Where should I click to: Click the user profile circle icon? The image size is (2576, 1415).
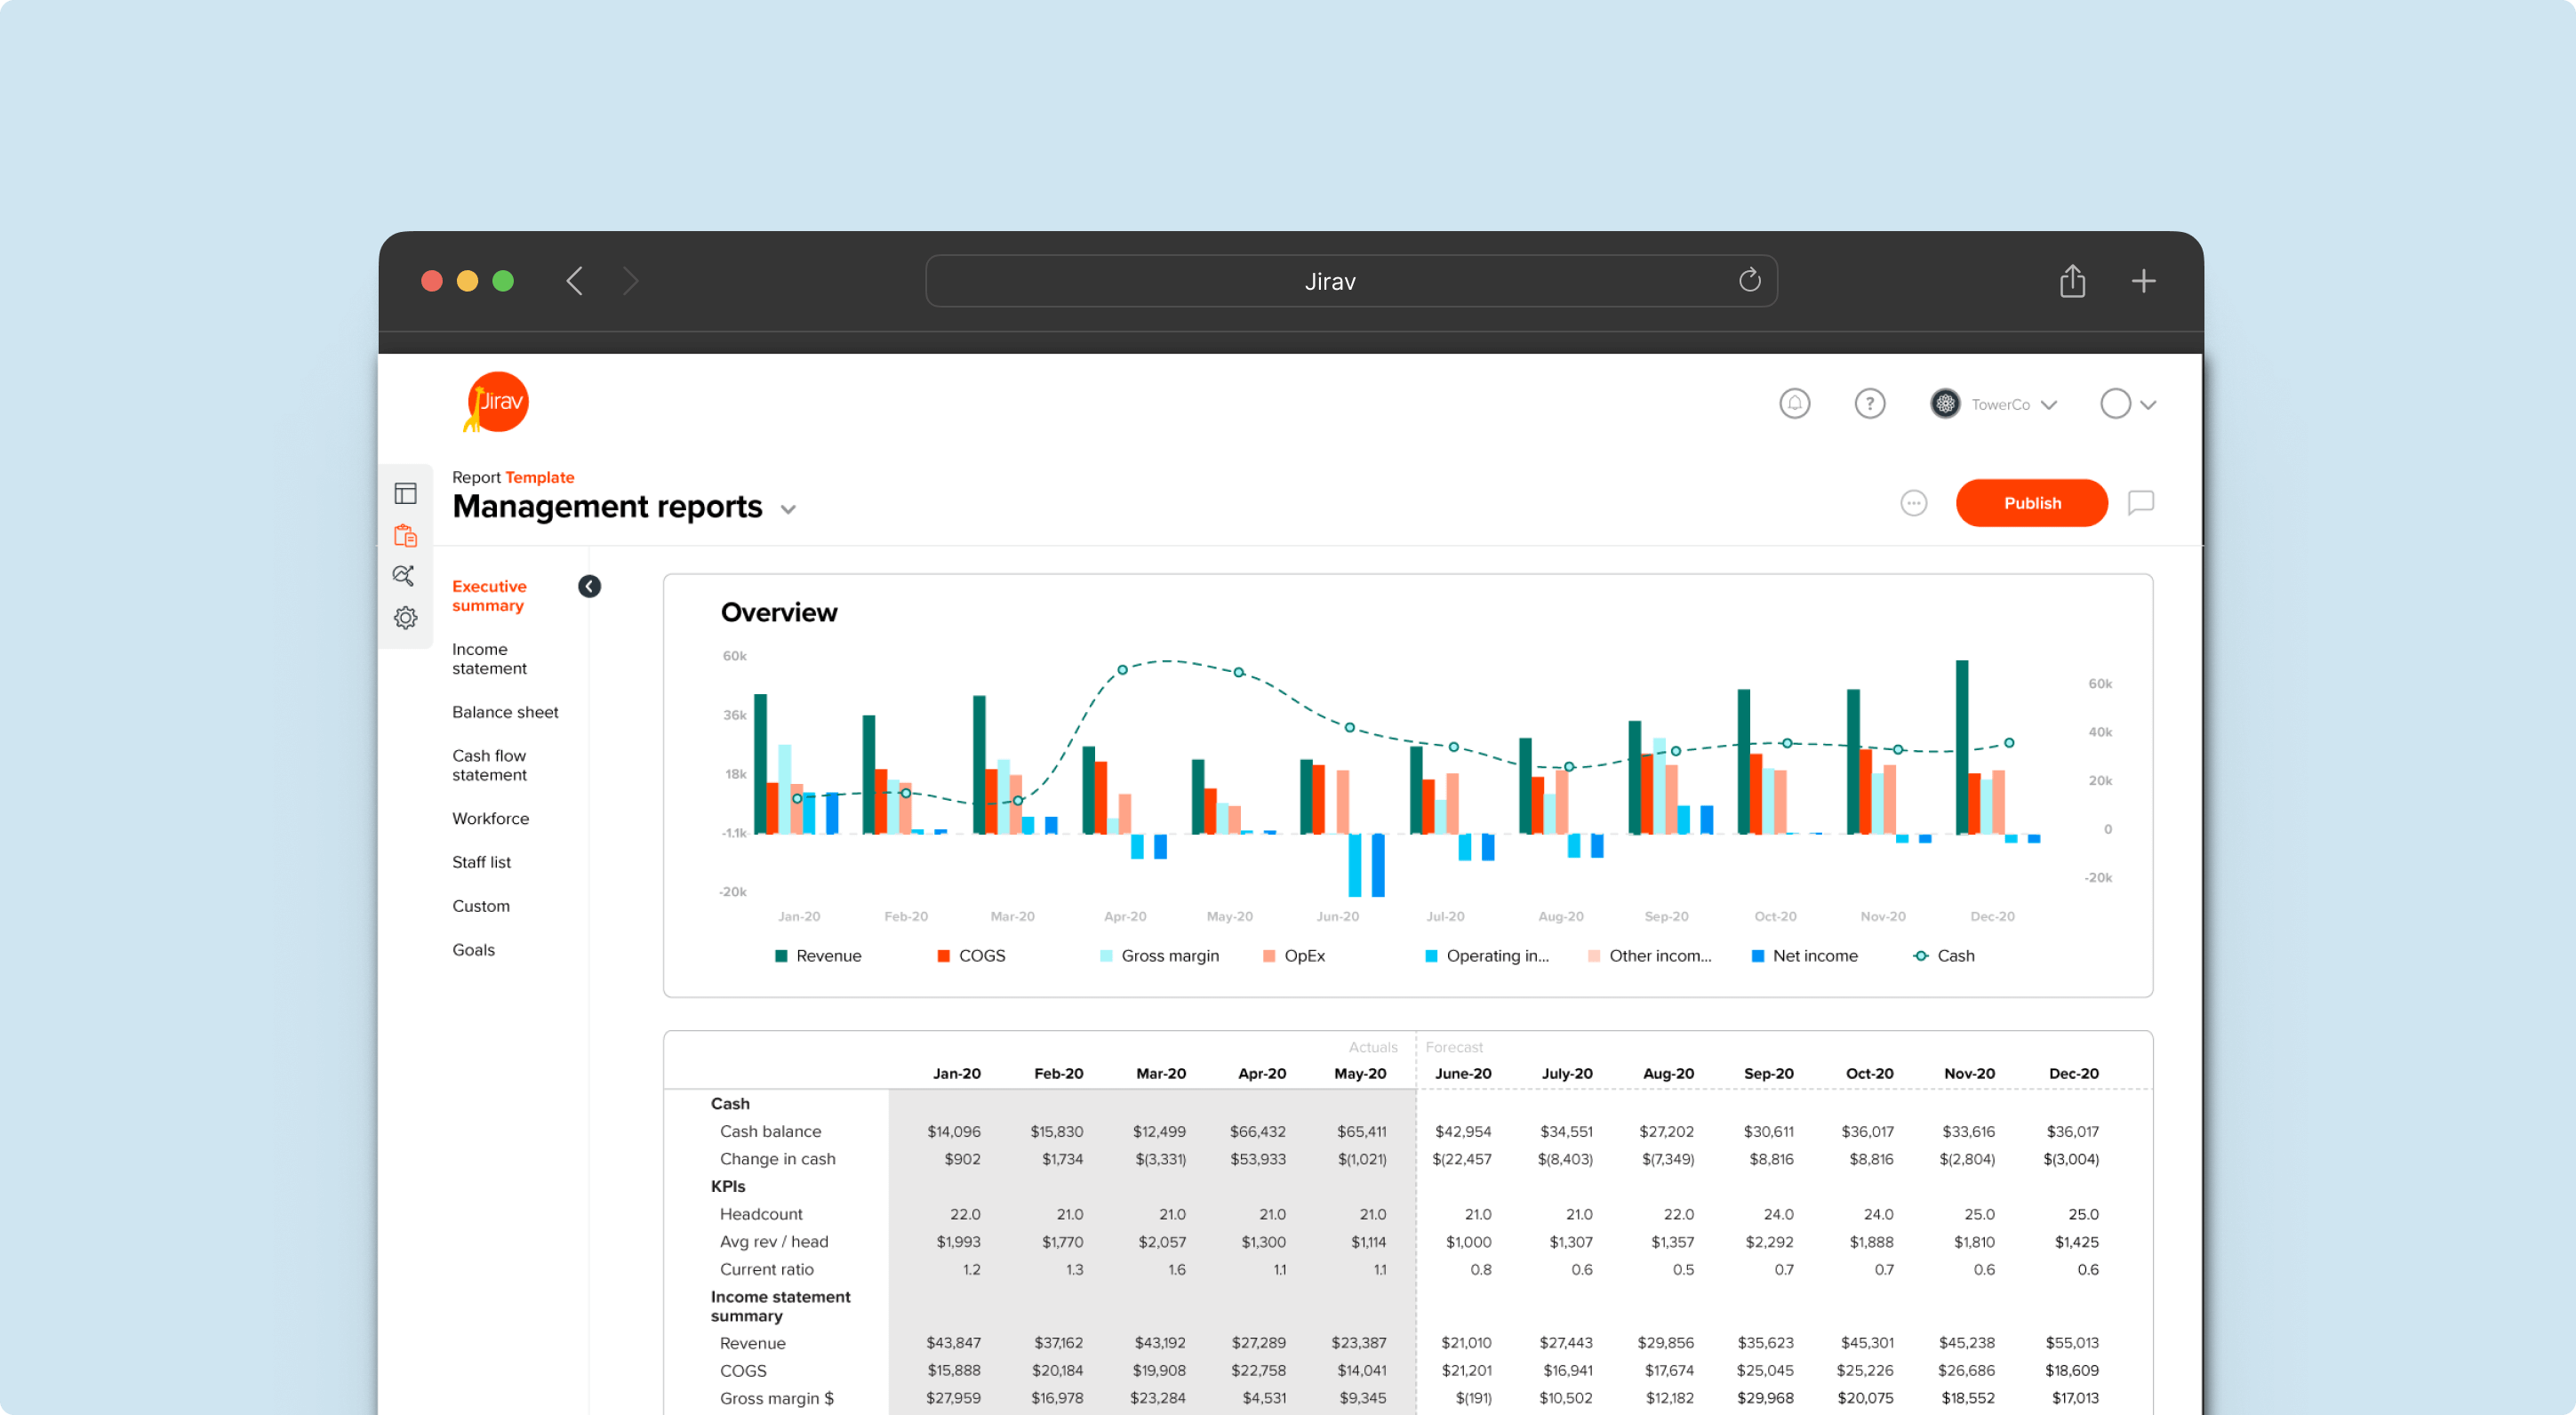[2115, 404]
